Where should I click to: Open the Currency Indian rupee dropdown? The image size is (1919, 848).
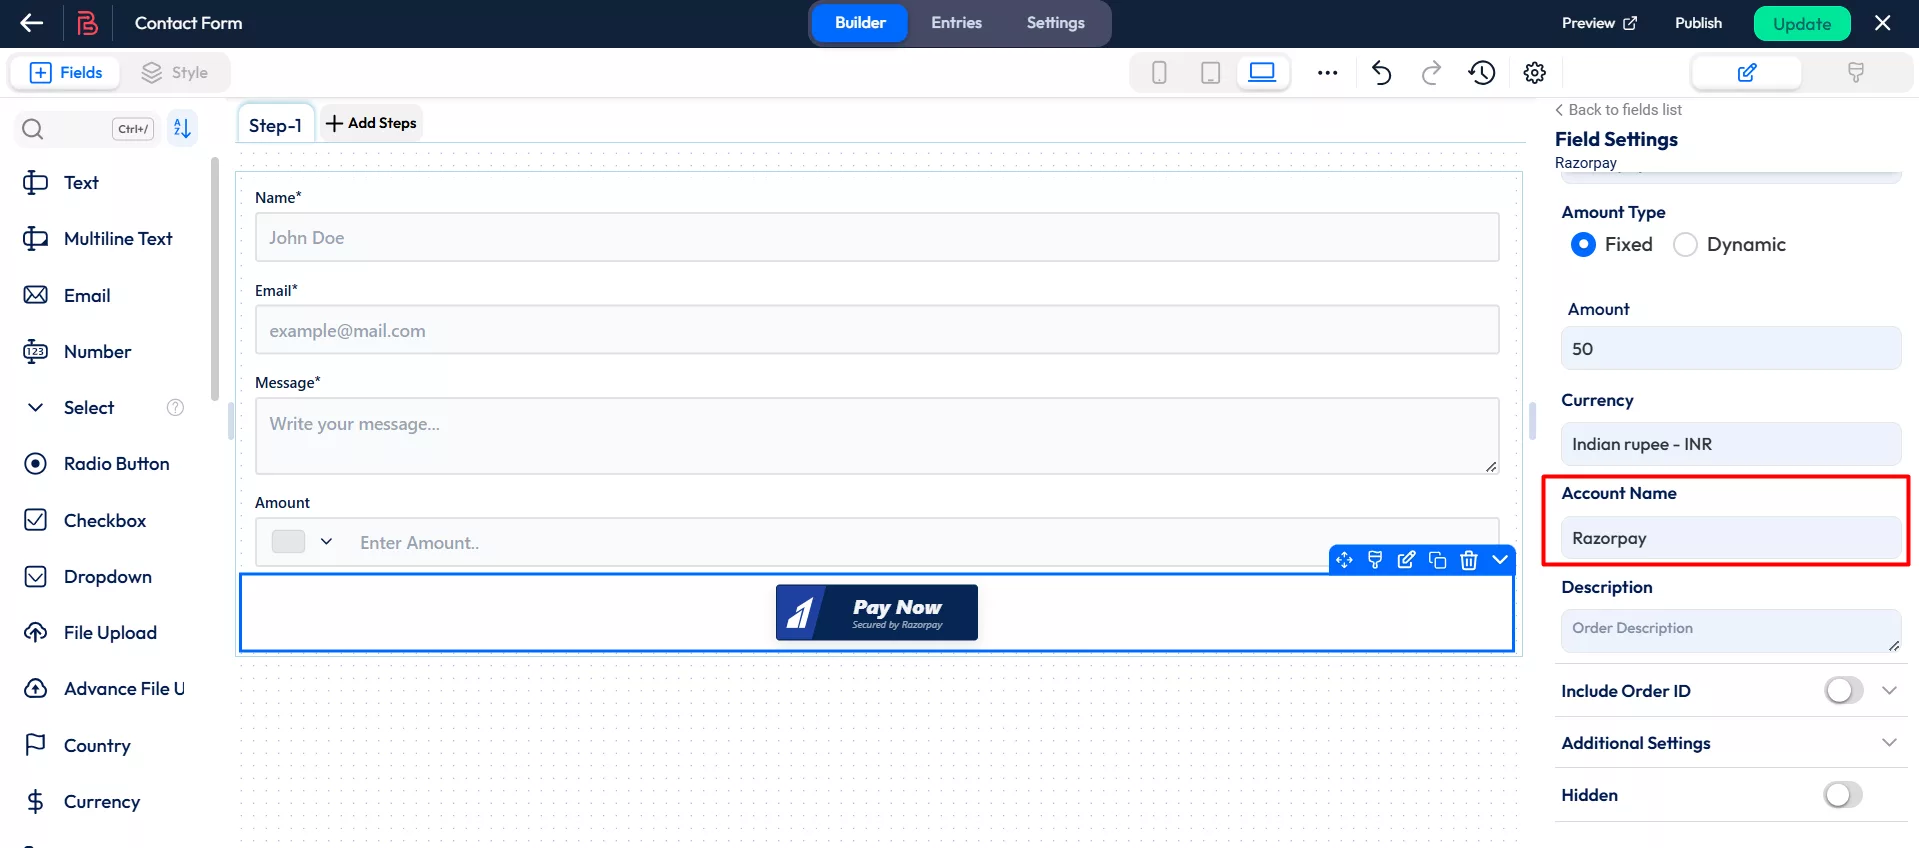(x=1731, y=444)
